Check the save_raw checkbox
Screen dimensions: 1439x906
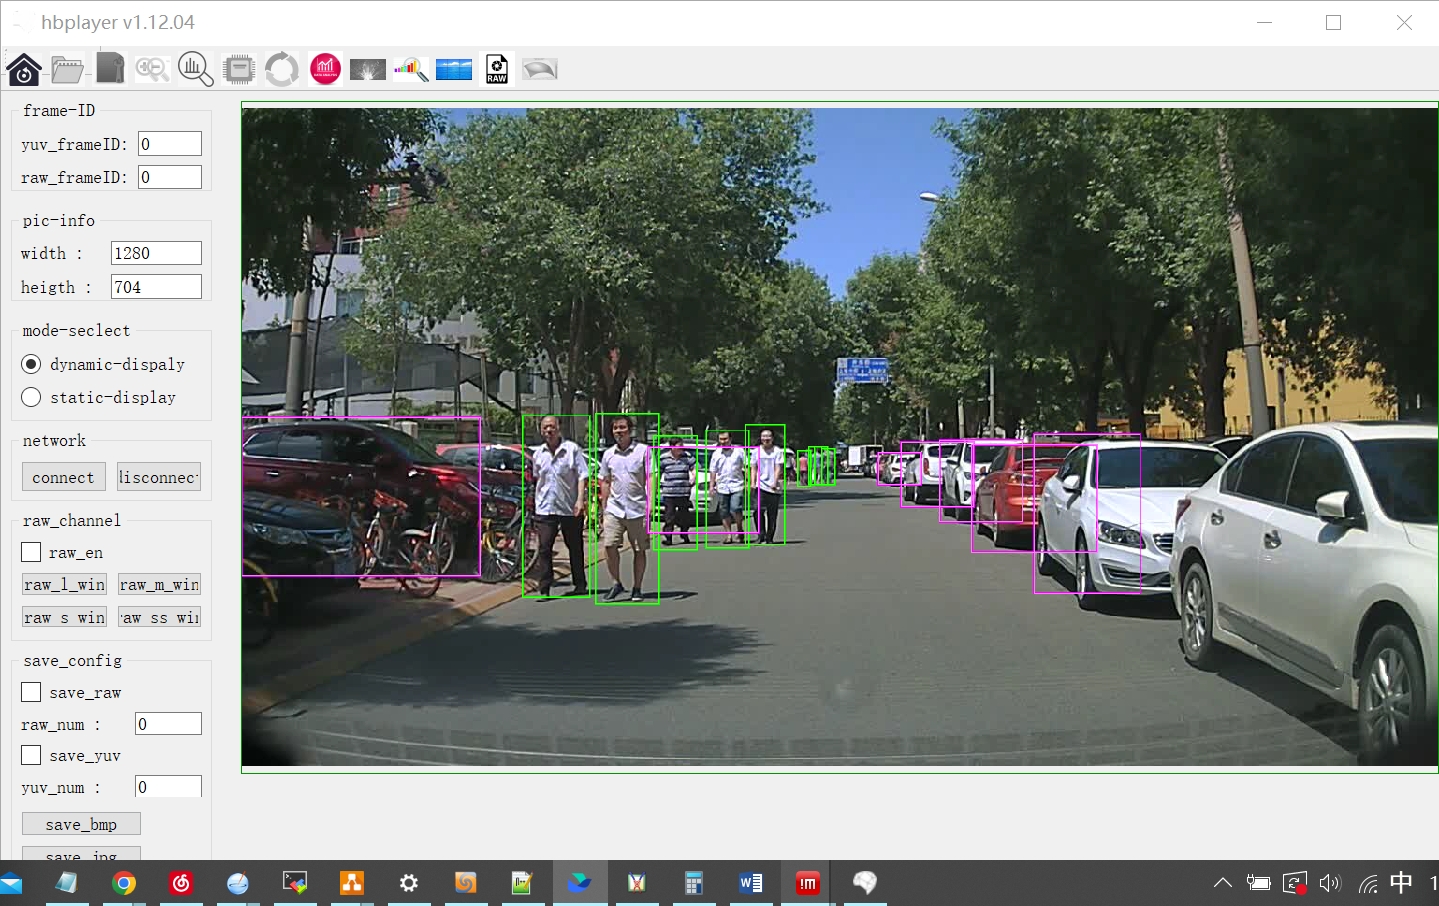[x=31, y=692]
